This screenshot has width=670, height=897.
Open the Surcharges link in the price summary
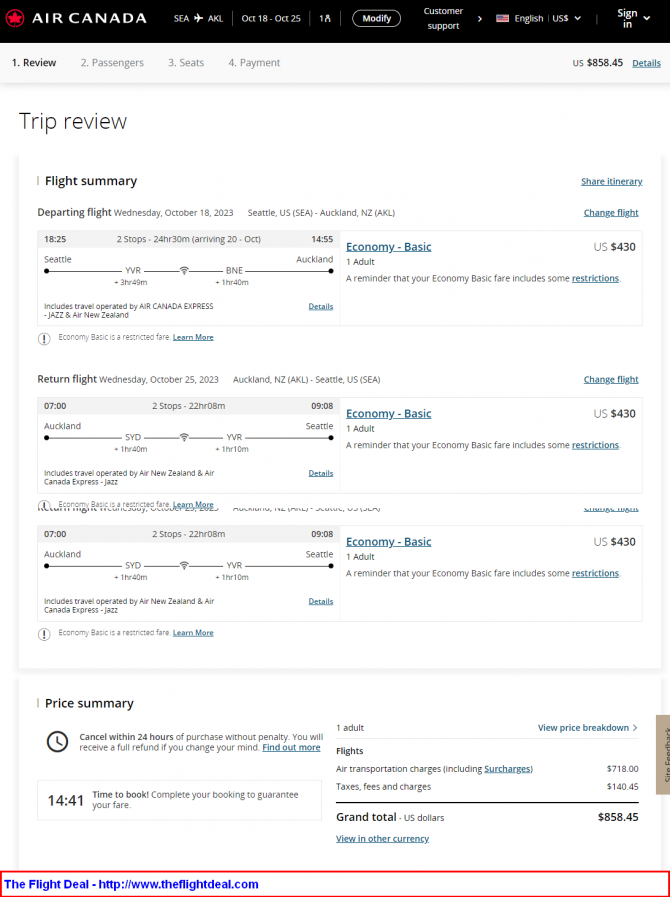coord(508,769)
